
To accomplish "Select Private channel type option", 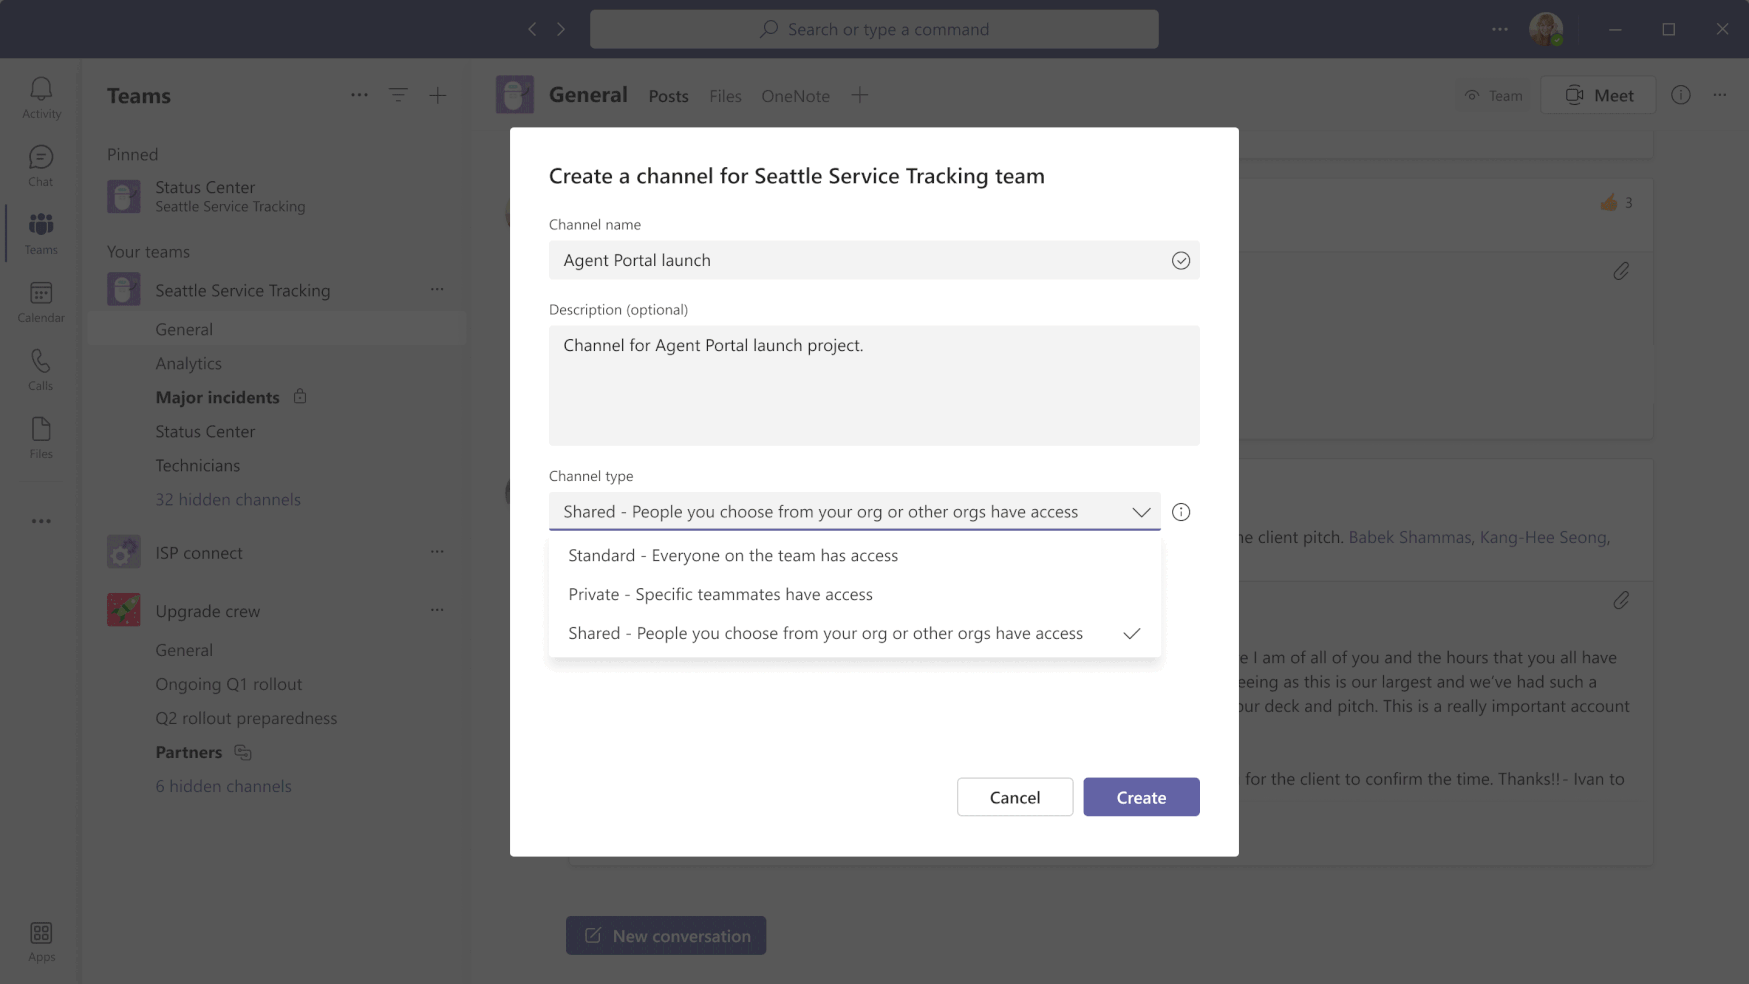I will click(720, 595).
